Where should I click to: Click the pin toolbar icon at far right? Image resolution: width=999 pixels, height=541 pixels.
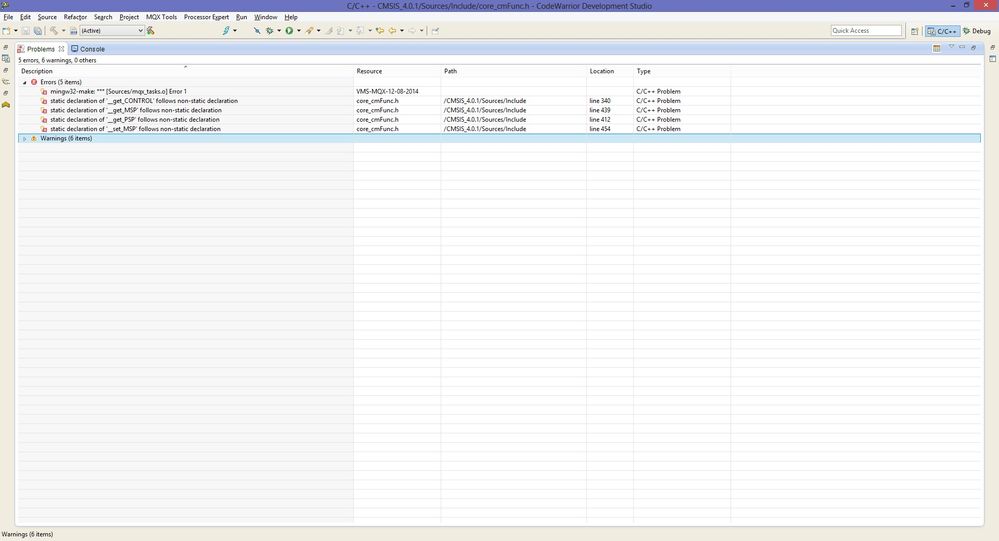(x=435, y=31)
